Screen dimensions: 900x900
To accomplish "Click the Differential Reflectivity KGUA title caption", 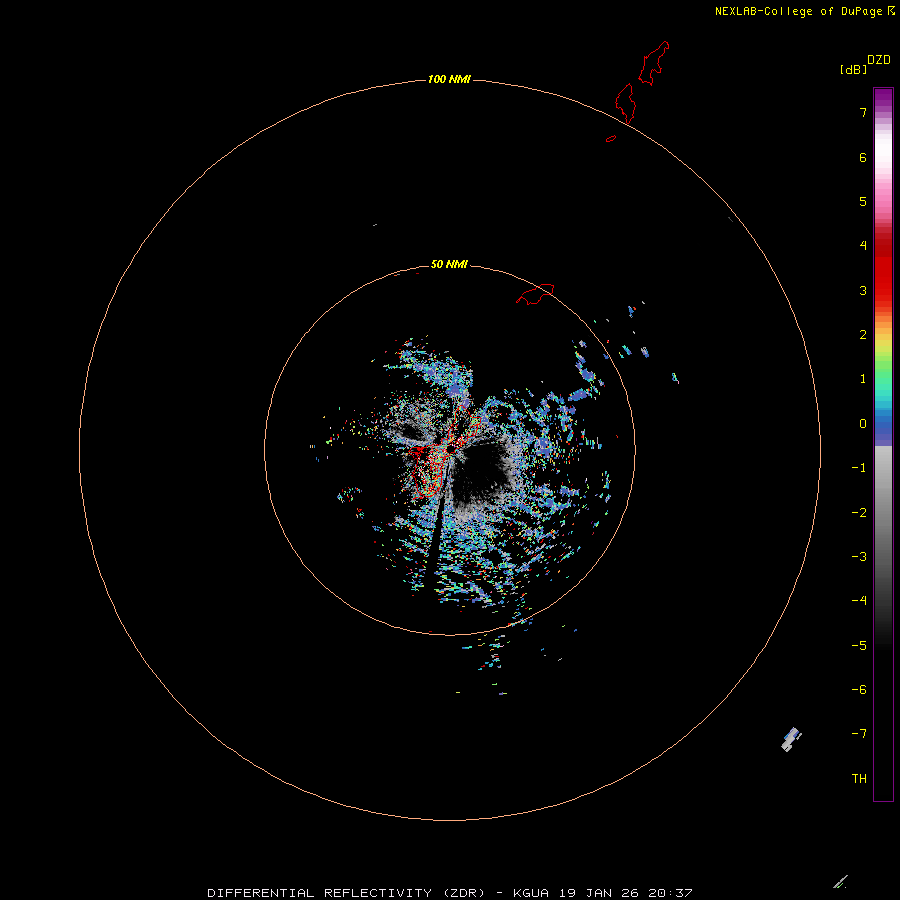I will 449,893.
